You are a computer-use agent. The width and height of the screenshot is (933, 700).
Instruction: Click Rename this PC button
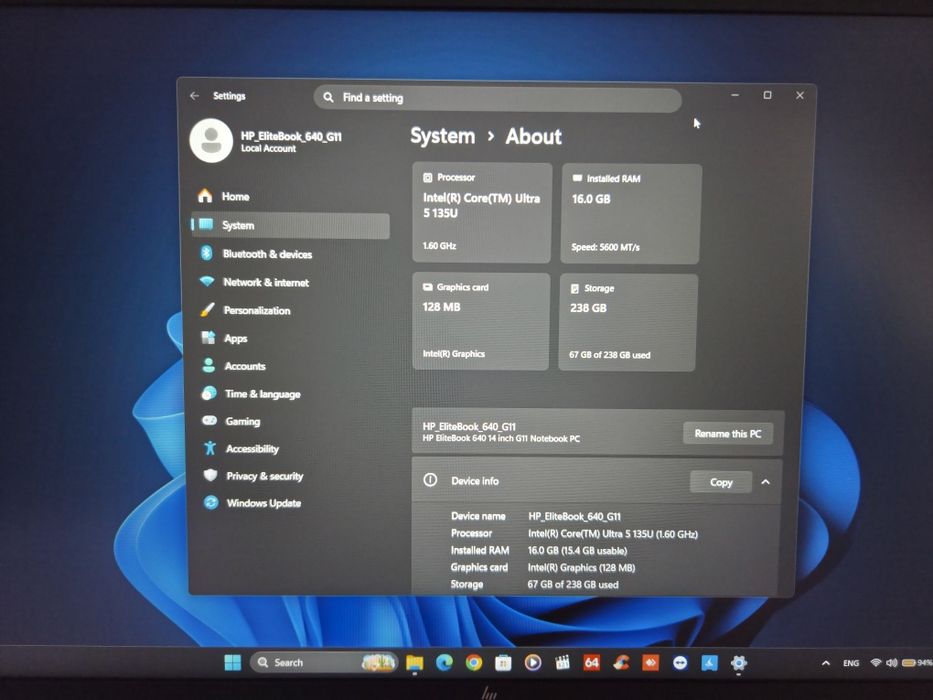click(x=728, y=434)
